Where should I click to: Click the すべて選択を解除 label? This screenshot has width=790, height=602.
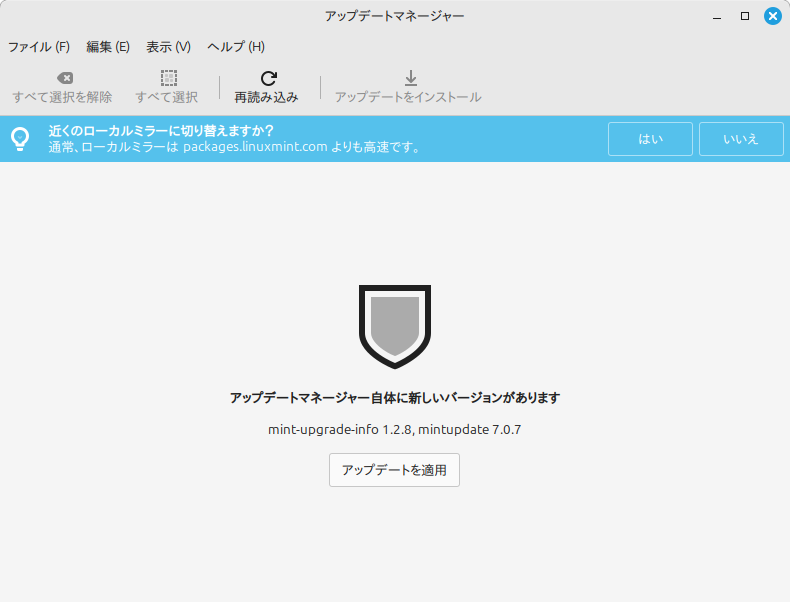(62, 97)
